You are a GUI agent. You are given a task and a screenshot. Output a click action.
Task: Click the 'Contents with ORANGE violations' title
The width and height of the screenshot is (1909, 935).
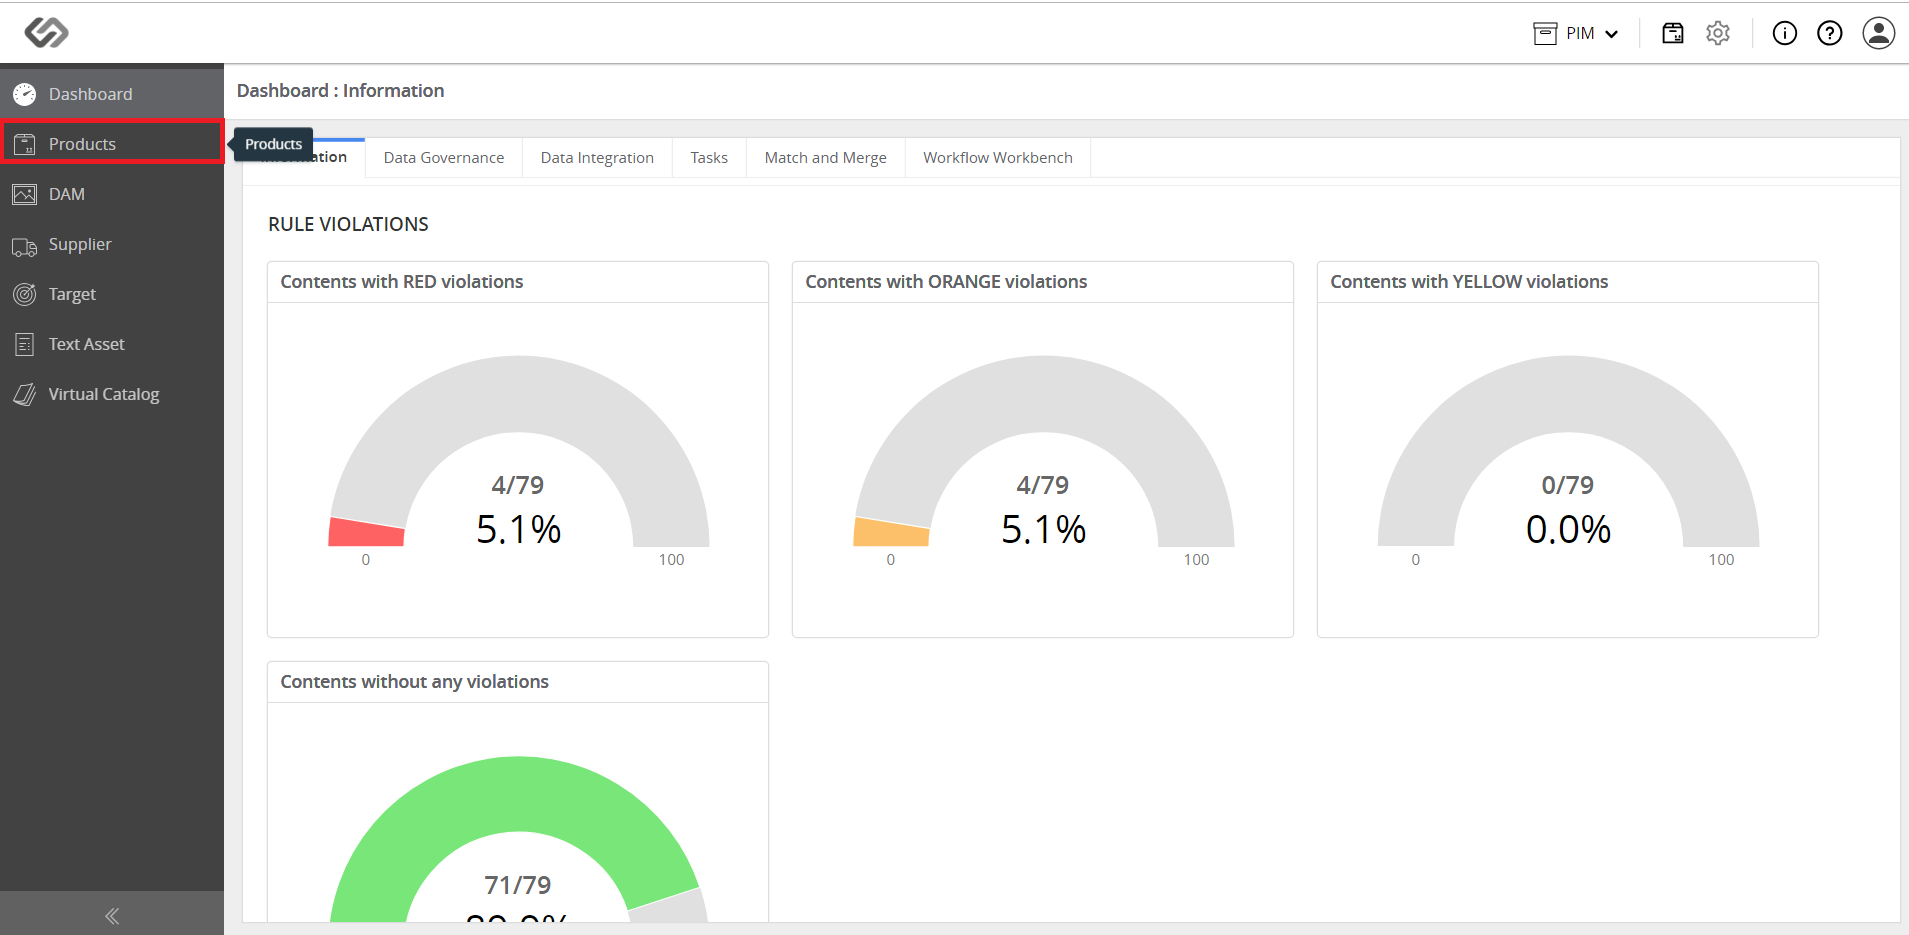946,282
